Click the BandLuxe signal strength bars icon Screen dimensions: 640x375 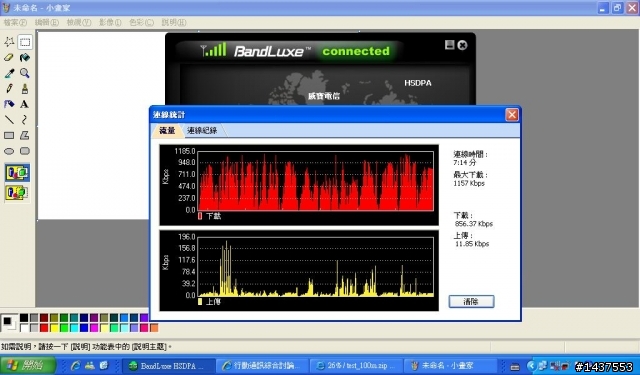tap(213, 50)
